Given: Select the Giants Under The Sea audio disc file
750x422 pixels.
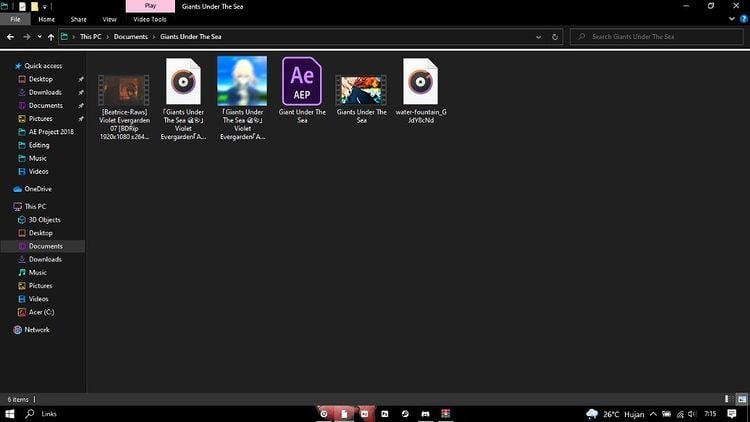Looking at the screenshot, I should click(183, 99).
